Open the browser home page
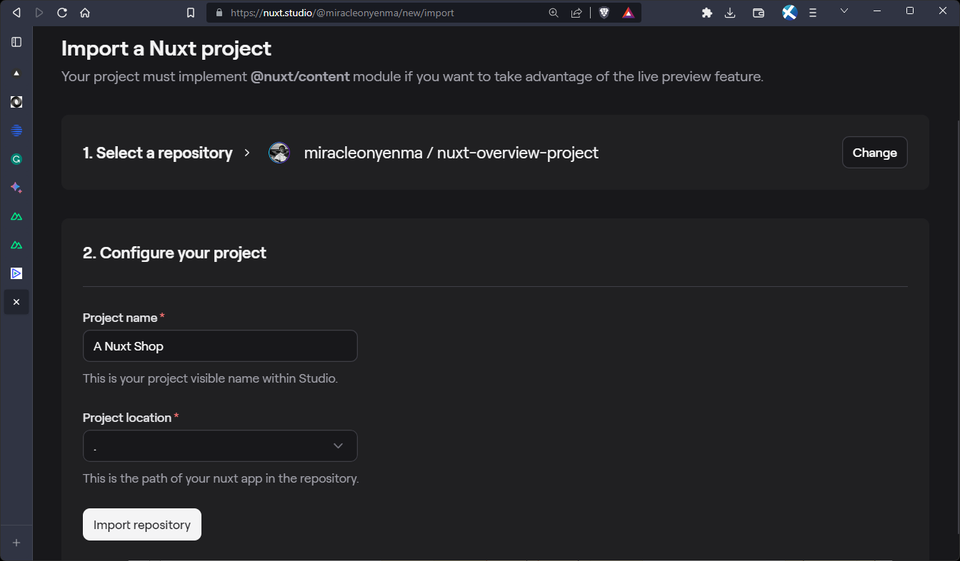 [x=85, y=12]
